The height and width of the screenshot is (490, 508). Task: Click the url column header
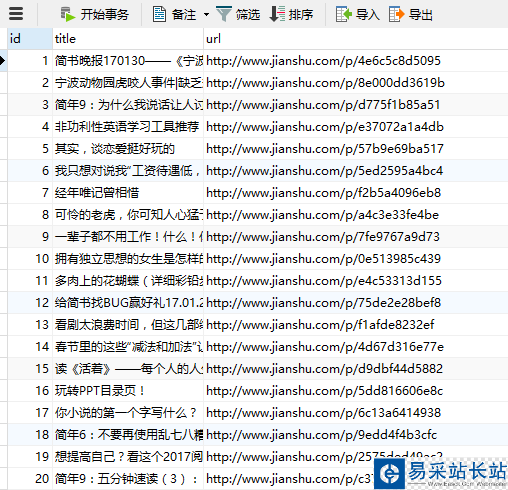point(356,39)
